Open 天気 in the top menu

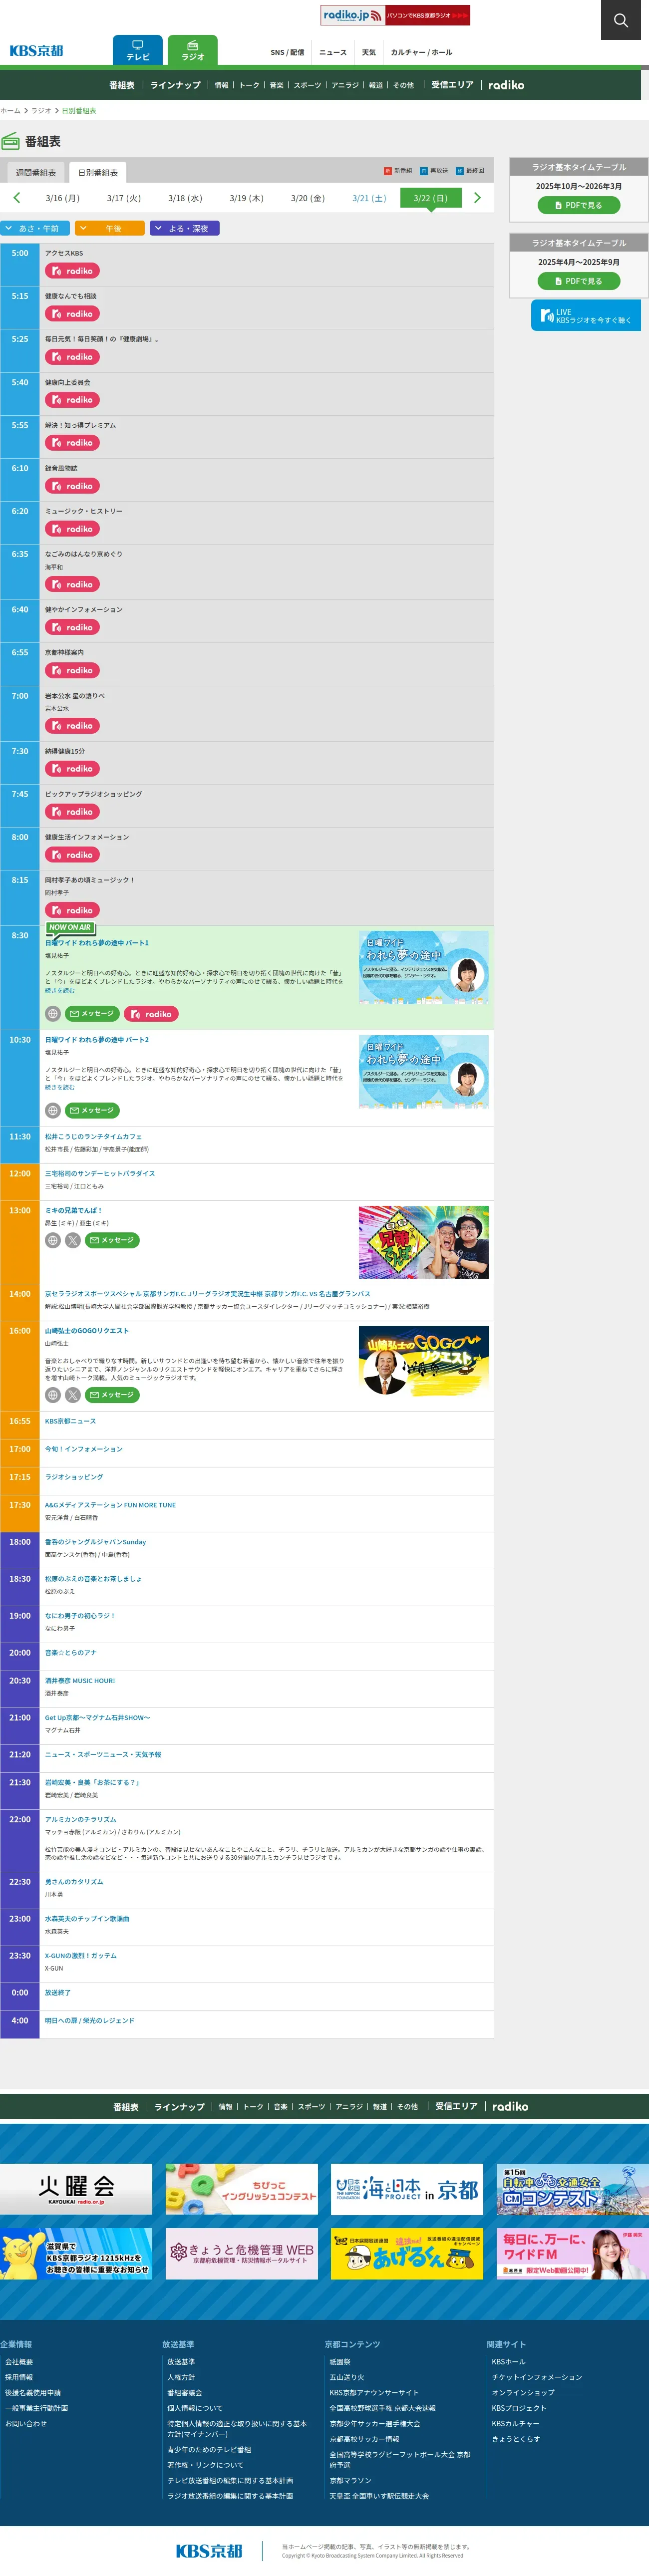(369, 52)
